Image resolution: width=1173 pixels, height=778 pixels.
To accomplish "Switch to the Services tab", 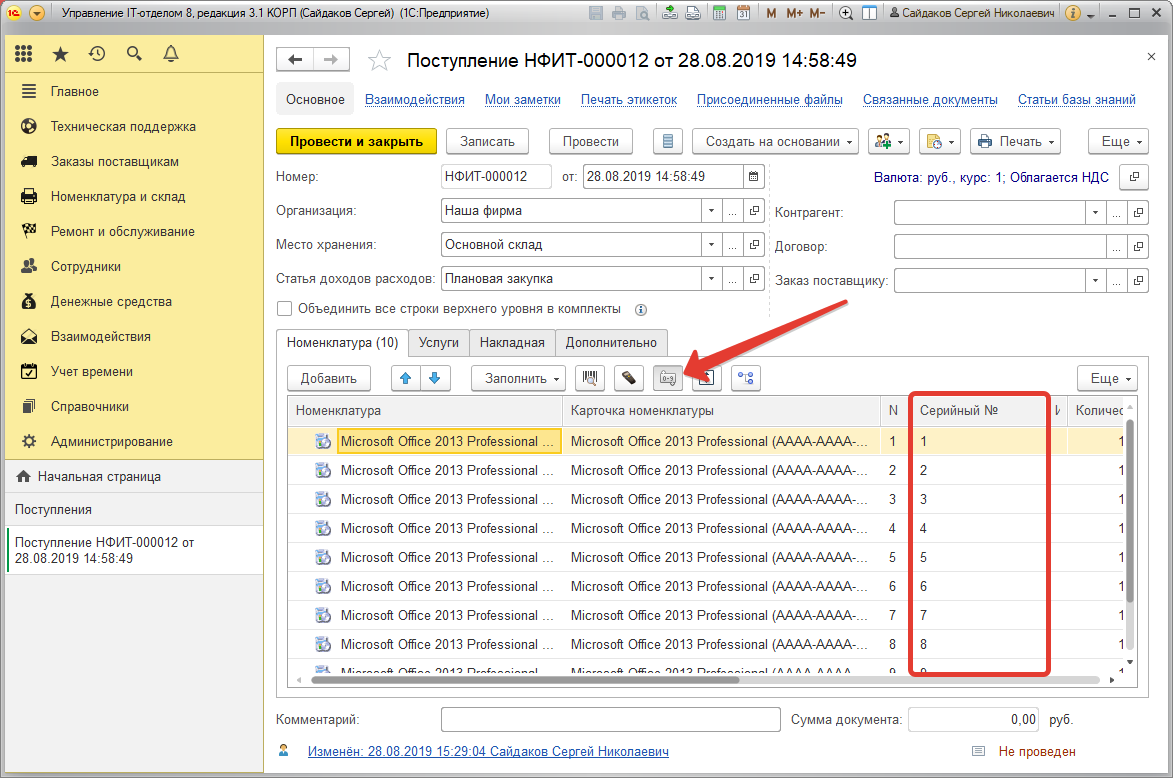I will 438,343.
